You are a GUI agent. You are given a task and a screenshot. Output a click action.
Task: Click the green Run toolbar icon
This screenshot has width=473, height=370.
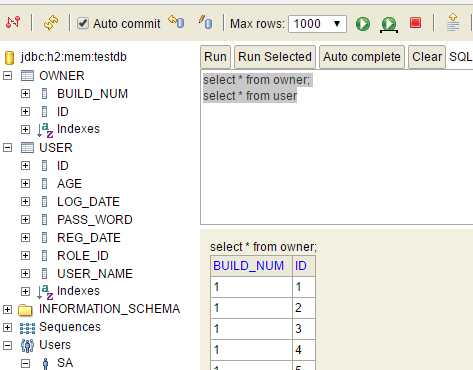click(363, 24)
